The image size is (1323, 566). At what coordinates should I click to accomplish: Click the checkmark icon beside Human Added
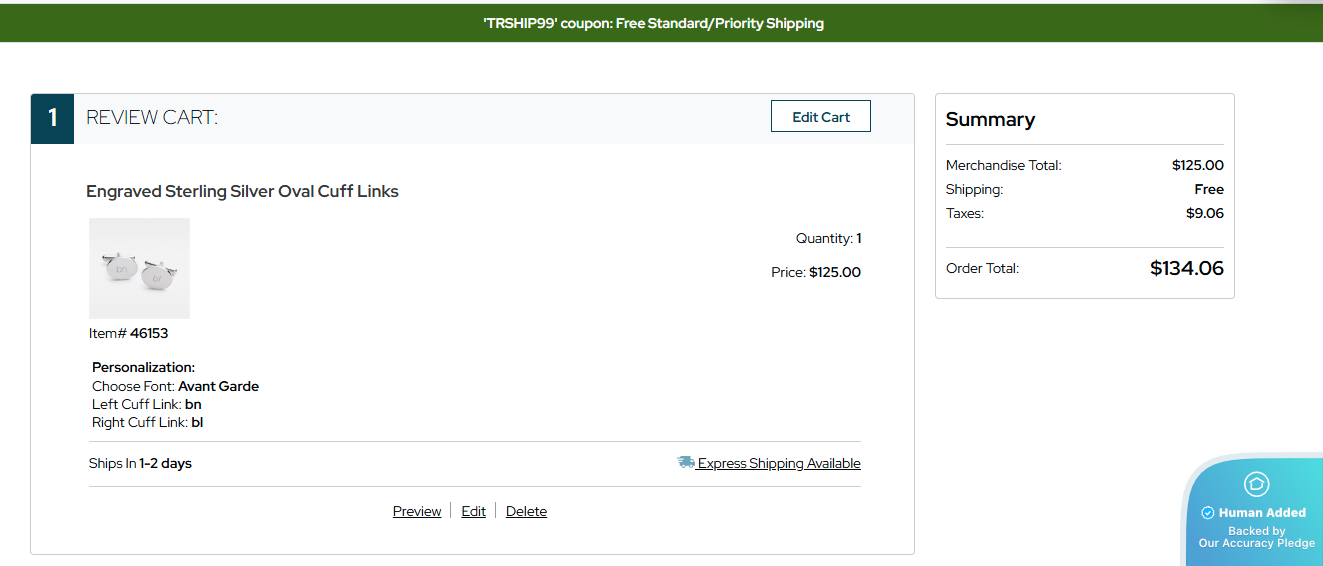coord(1207,513)
